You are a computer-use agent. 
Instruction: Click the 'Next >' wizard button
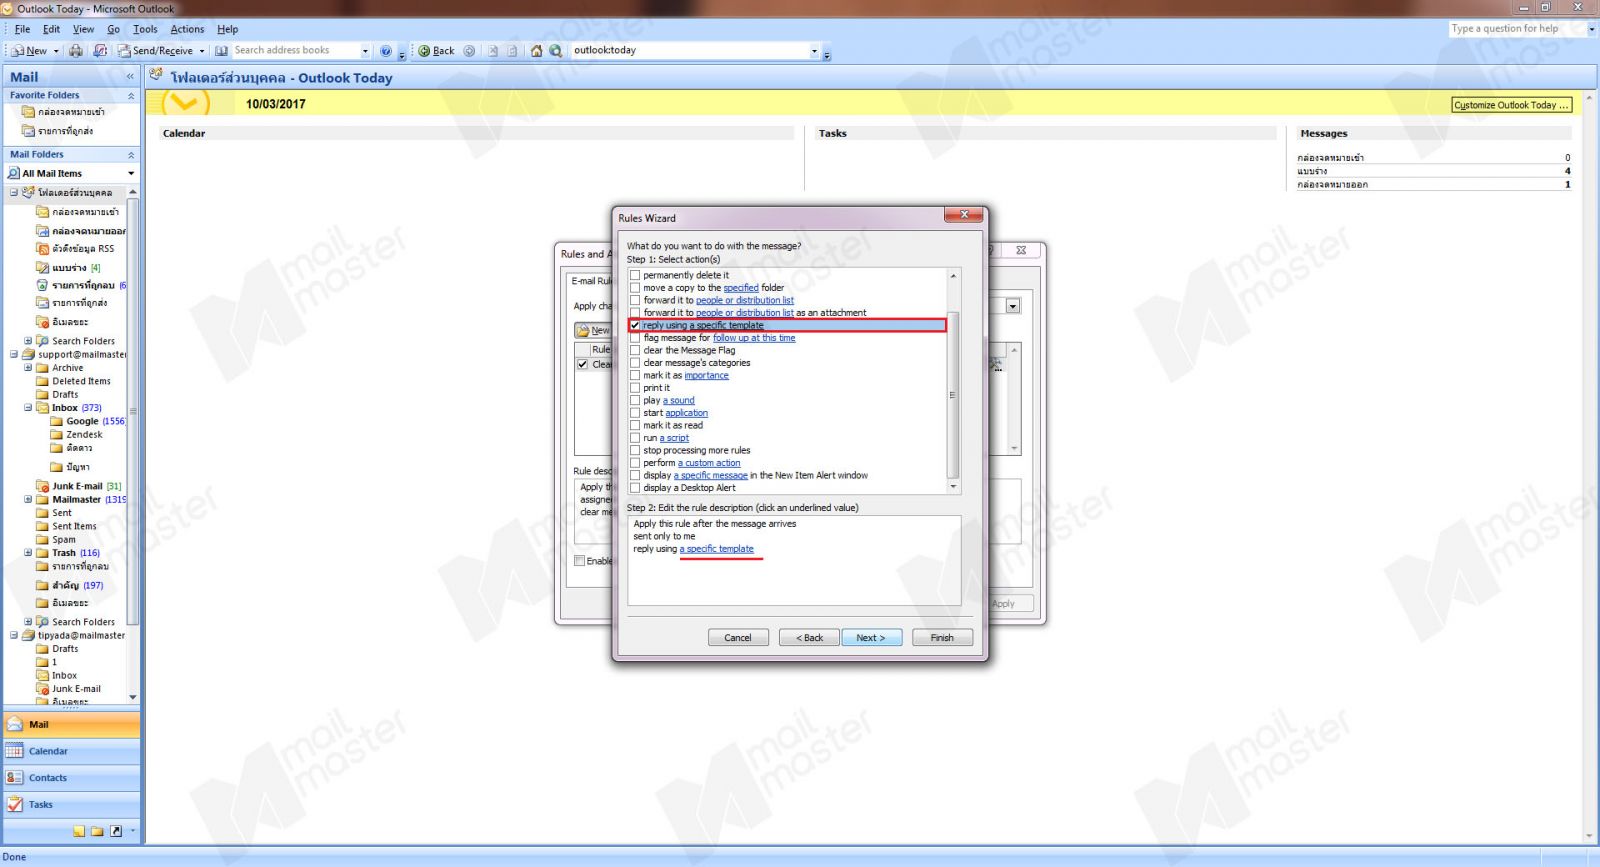(x=871, y=638)
